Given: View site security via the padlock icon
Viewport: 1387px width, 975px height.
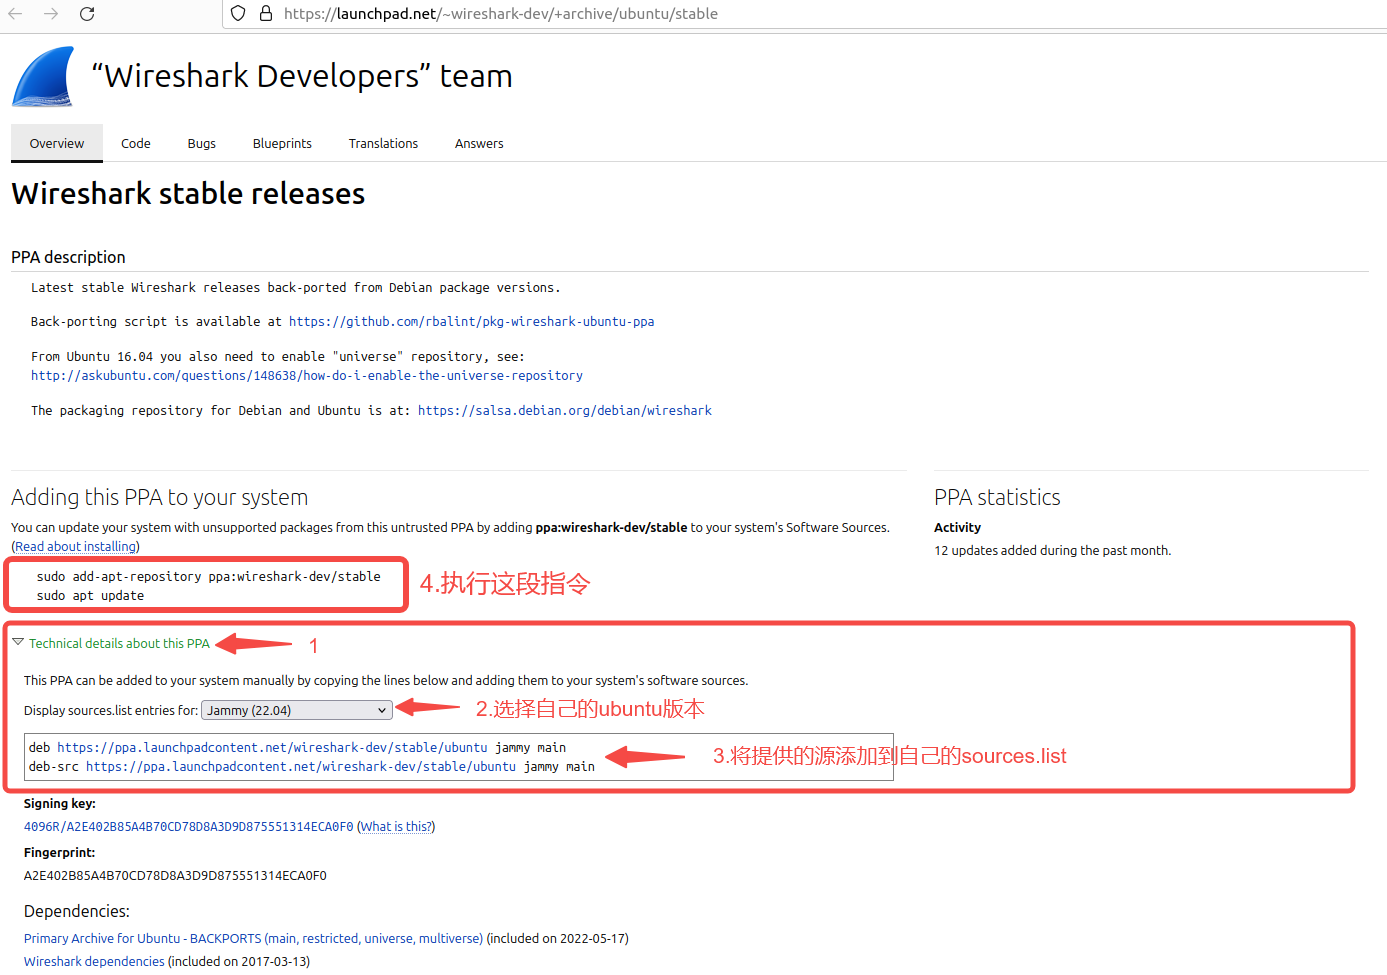Looking at the screenshot, I should click(x=266, y=14).
